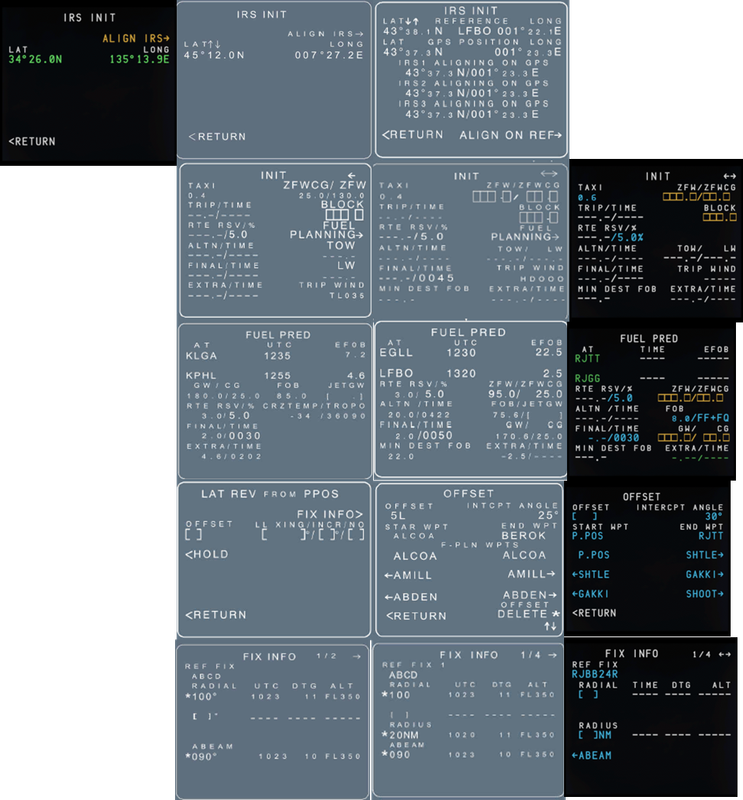Select ref fix ABCD on grey FIX INFO 1/4 page
Viewport: 743px width, 800px height.
tap(403, 675)
